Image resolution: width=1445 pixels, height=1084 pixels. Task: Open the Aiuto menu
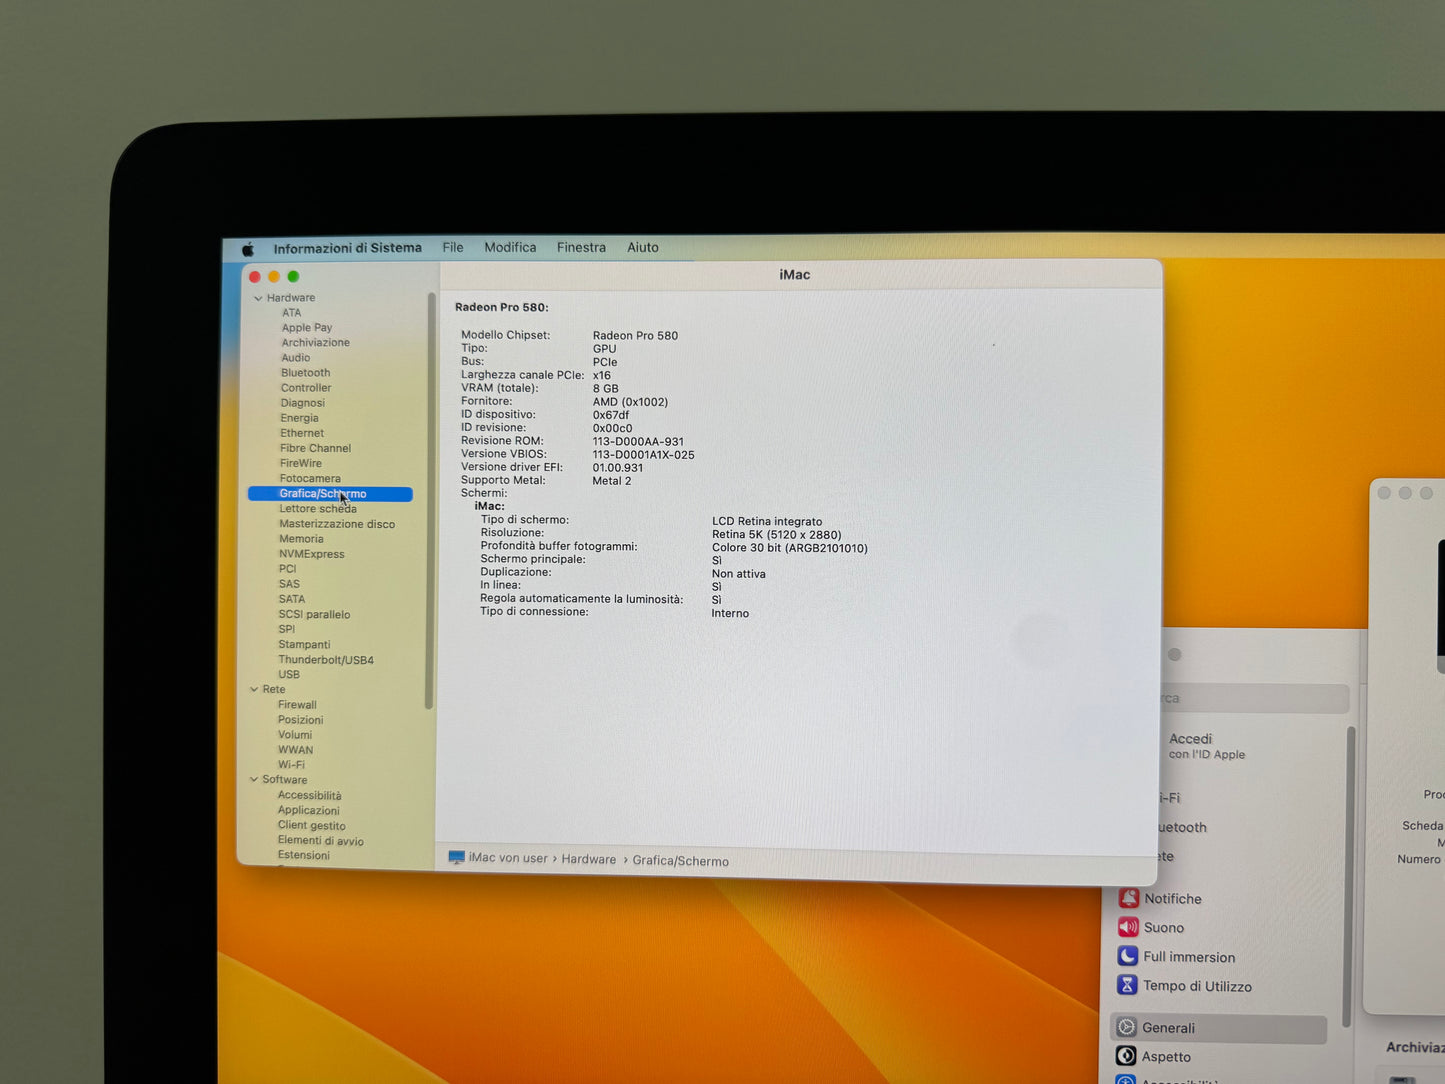click(642, 247)
